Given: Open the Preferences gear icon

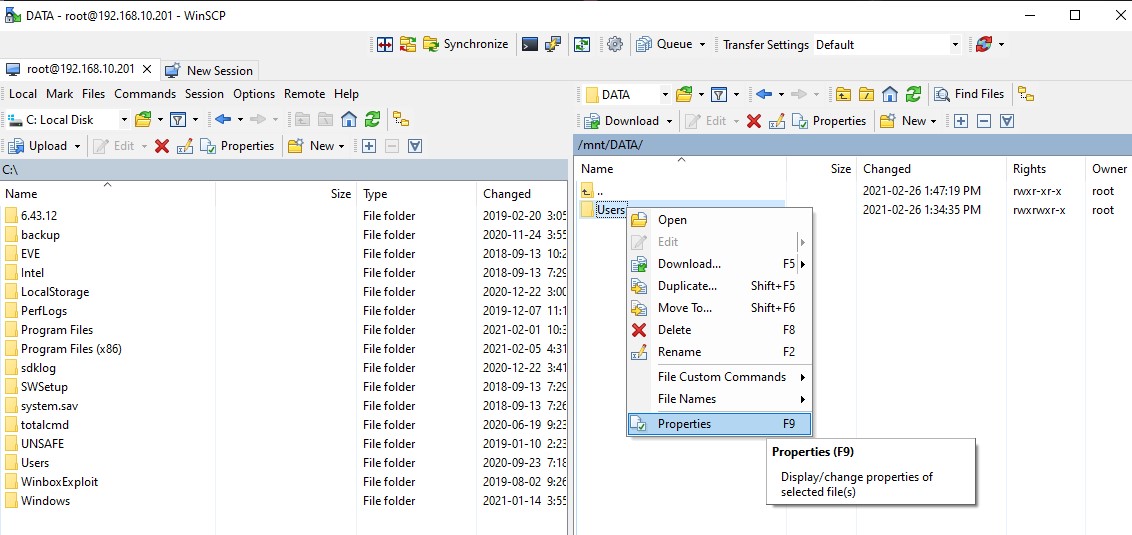Looking at the screenshot, I should pyautogui.click(x=615, y=44).
